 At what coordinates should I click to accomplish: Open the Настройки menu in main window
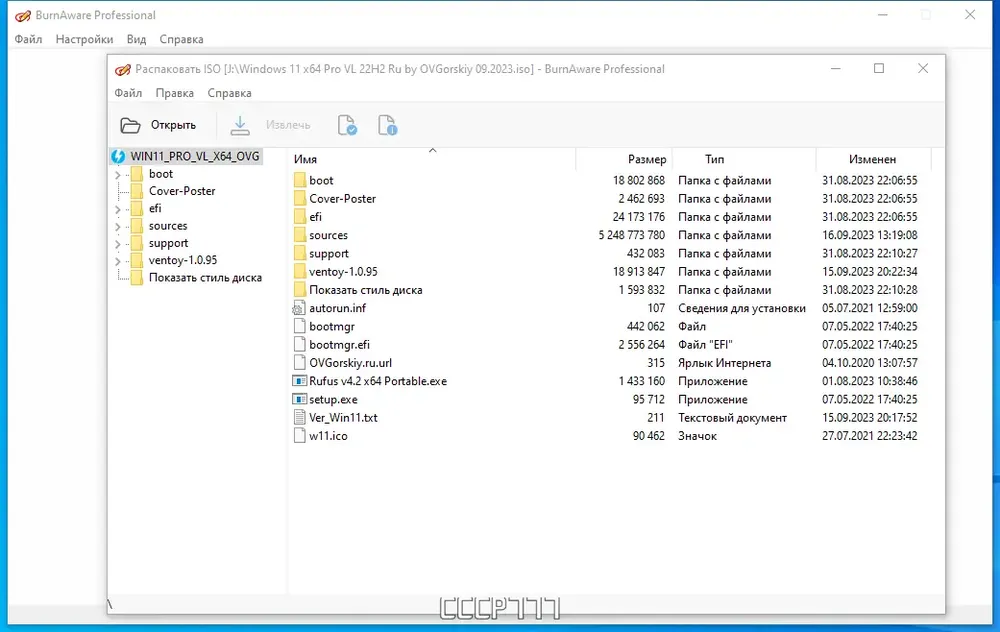(84, 39)
